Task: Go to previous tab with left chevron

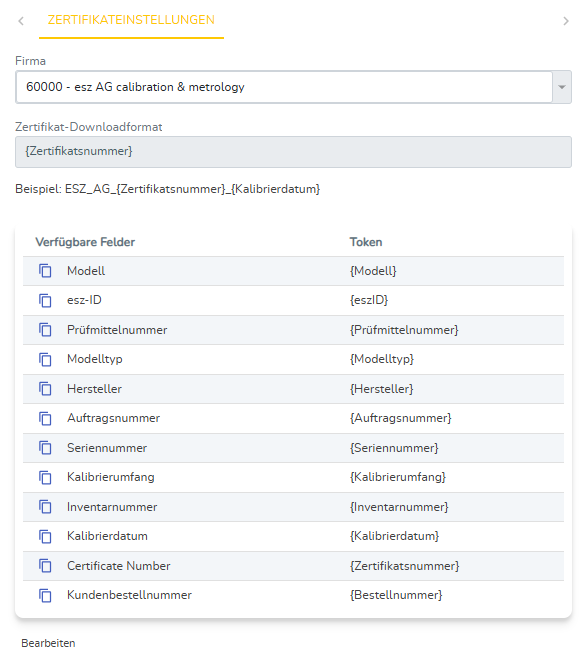Action: pyautogui.click(x=21, y=21)
